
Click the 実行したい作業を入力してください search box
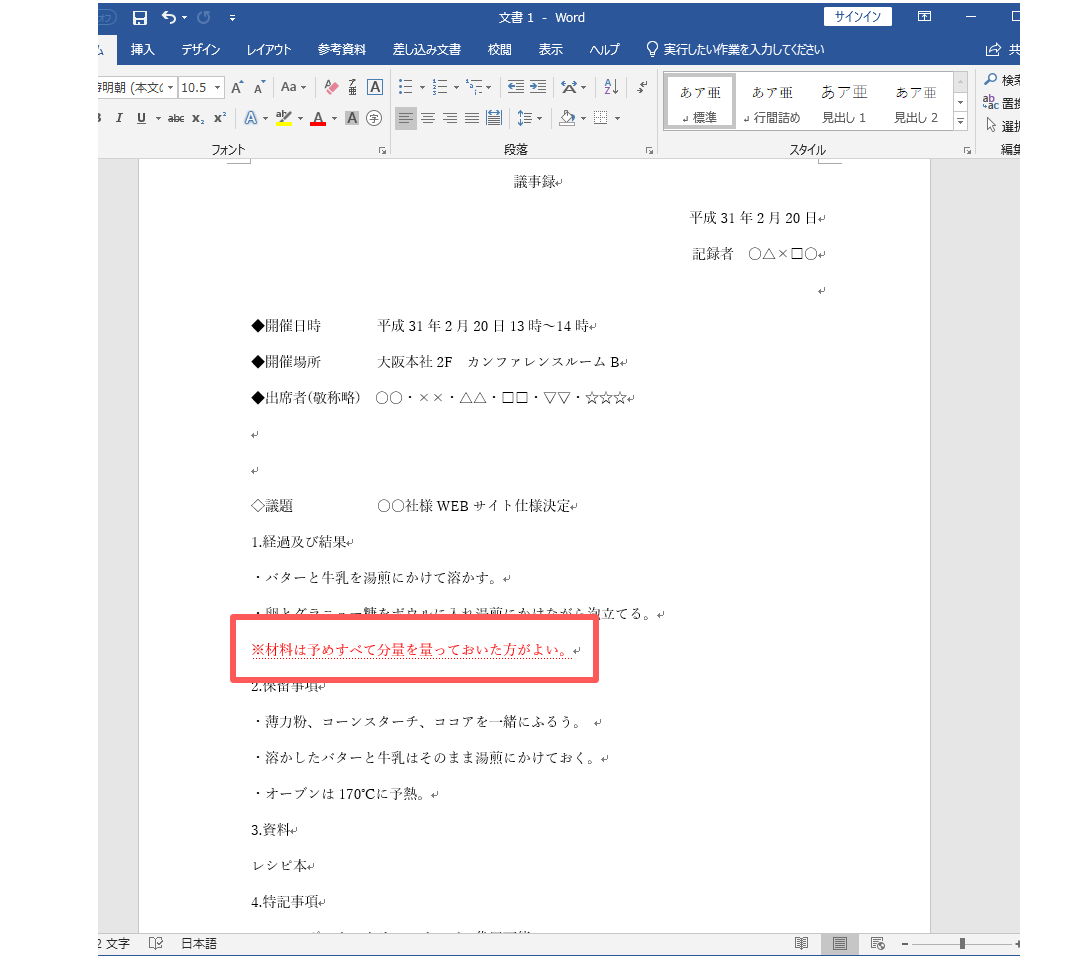coord(736,49)
